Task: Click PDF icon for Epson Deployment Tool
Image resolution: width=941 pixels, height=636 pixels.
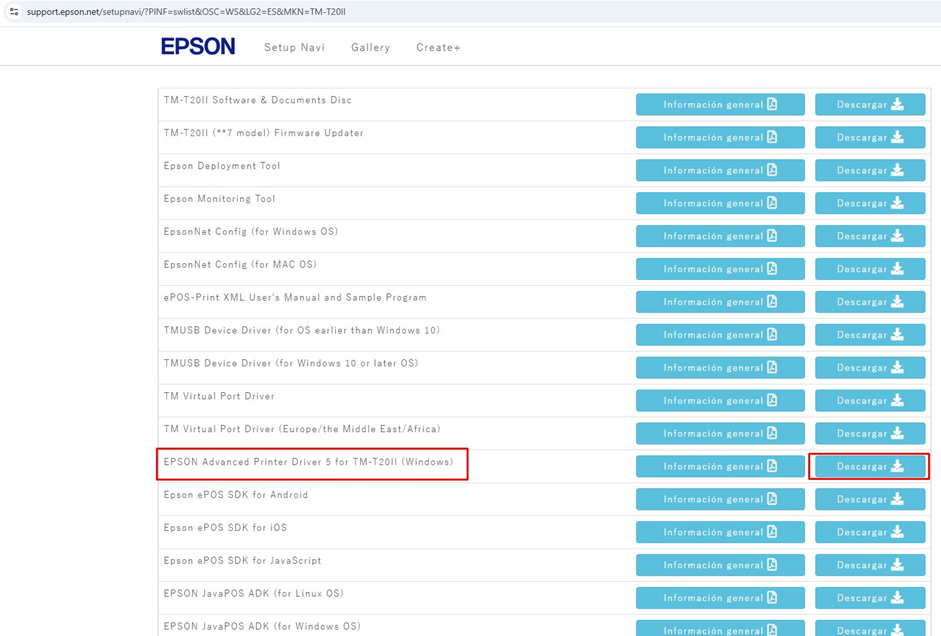Action: tap(772, 170)
